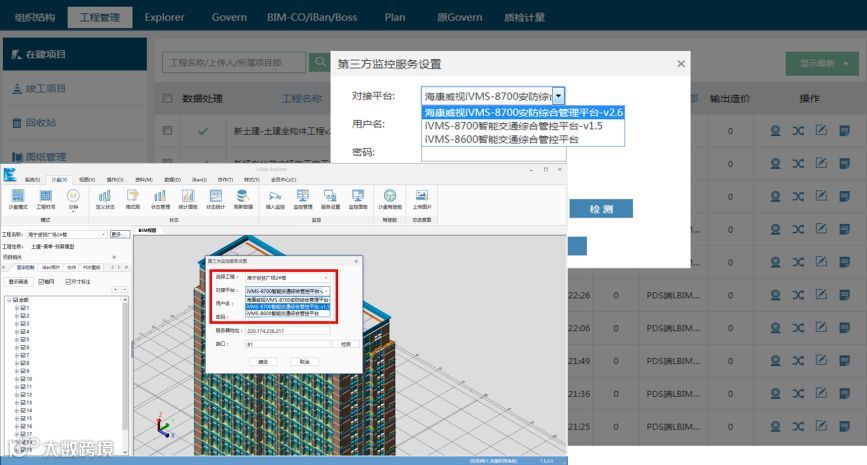Click the edit pencil icon in 新土建 row

point(821,131)
